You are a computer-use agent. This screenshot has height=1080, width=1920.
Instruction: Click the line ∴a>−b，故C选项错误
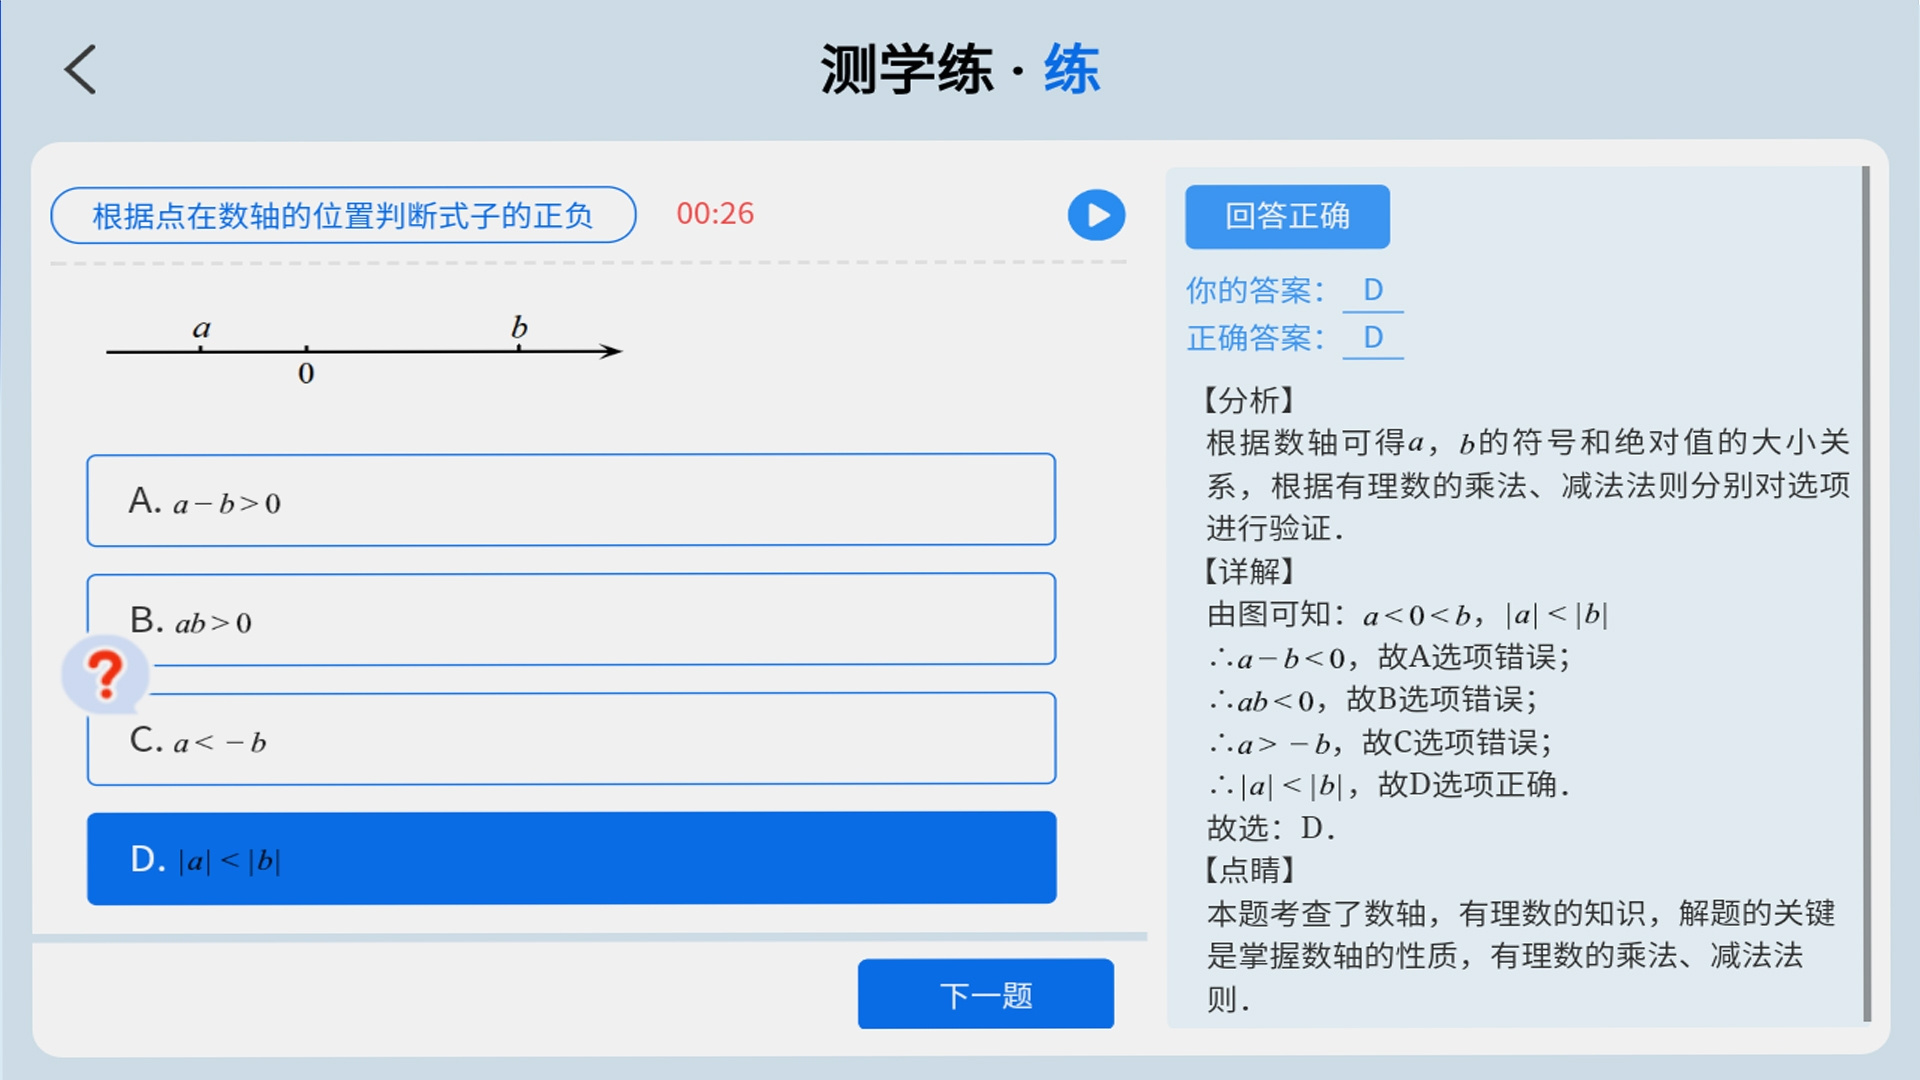[1380, 742]
